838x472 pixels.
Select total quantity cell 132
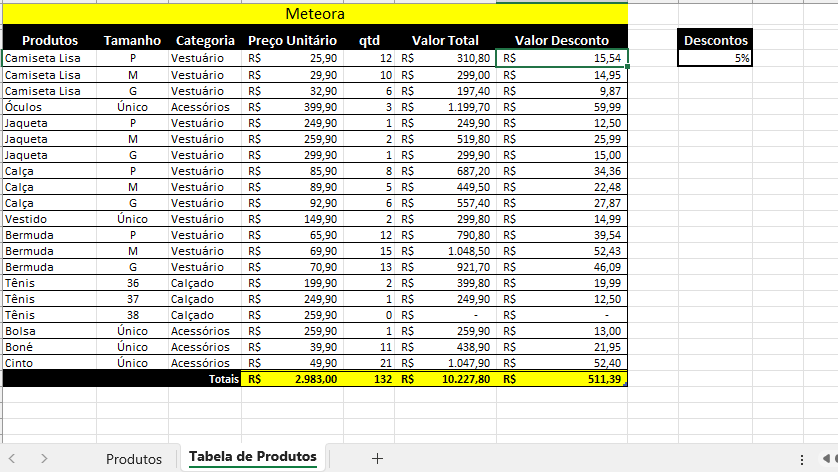pyautogui.click(x=369, y=379)
